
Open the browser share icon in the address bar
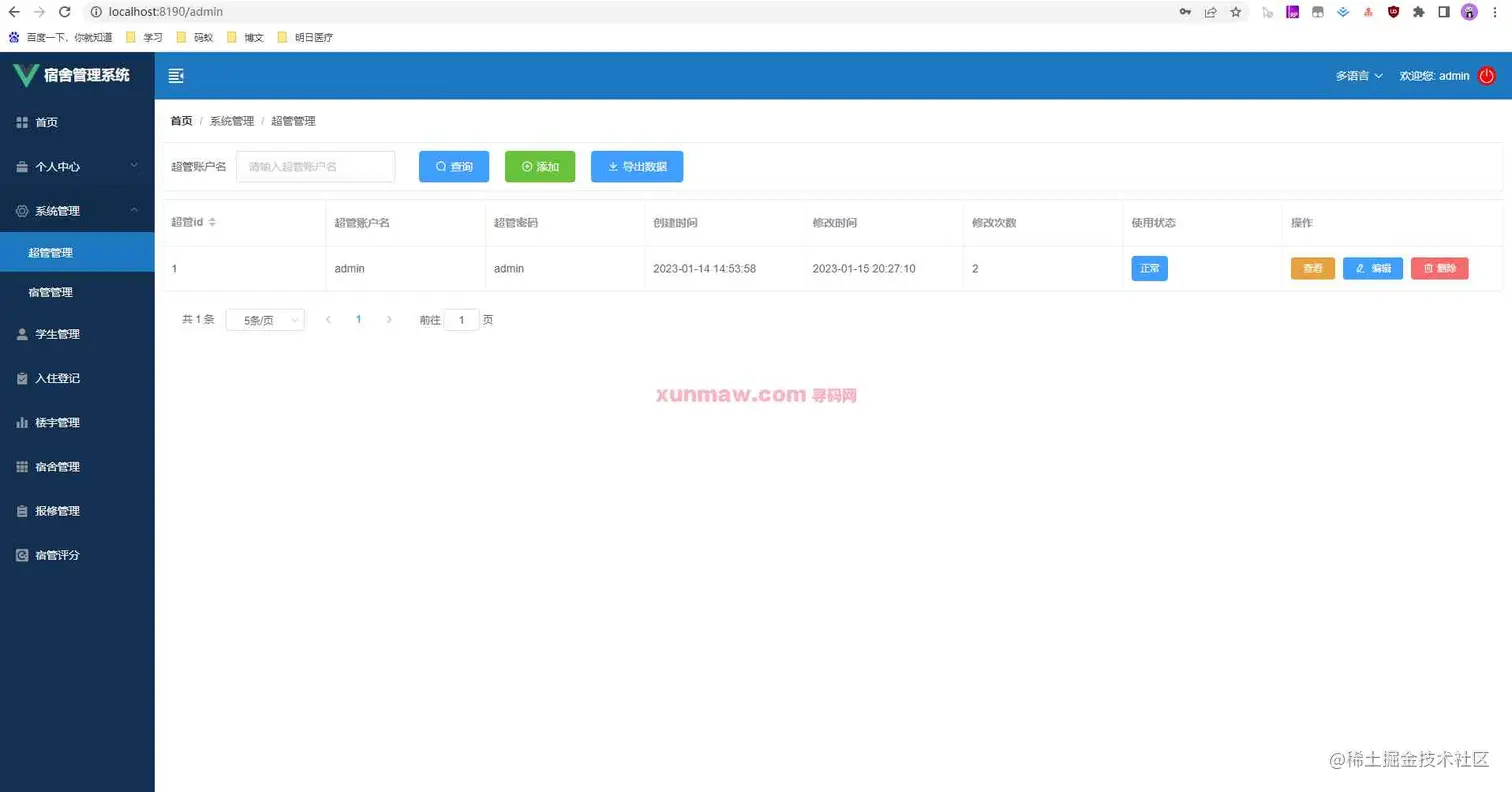pos(1210,12)
